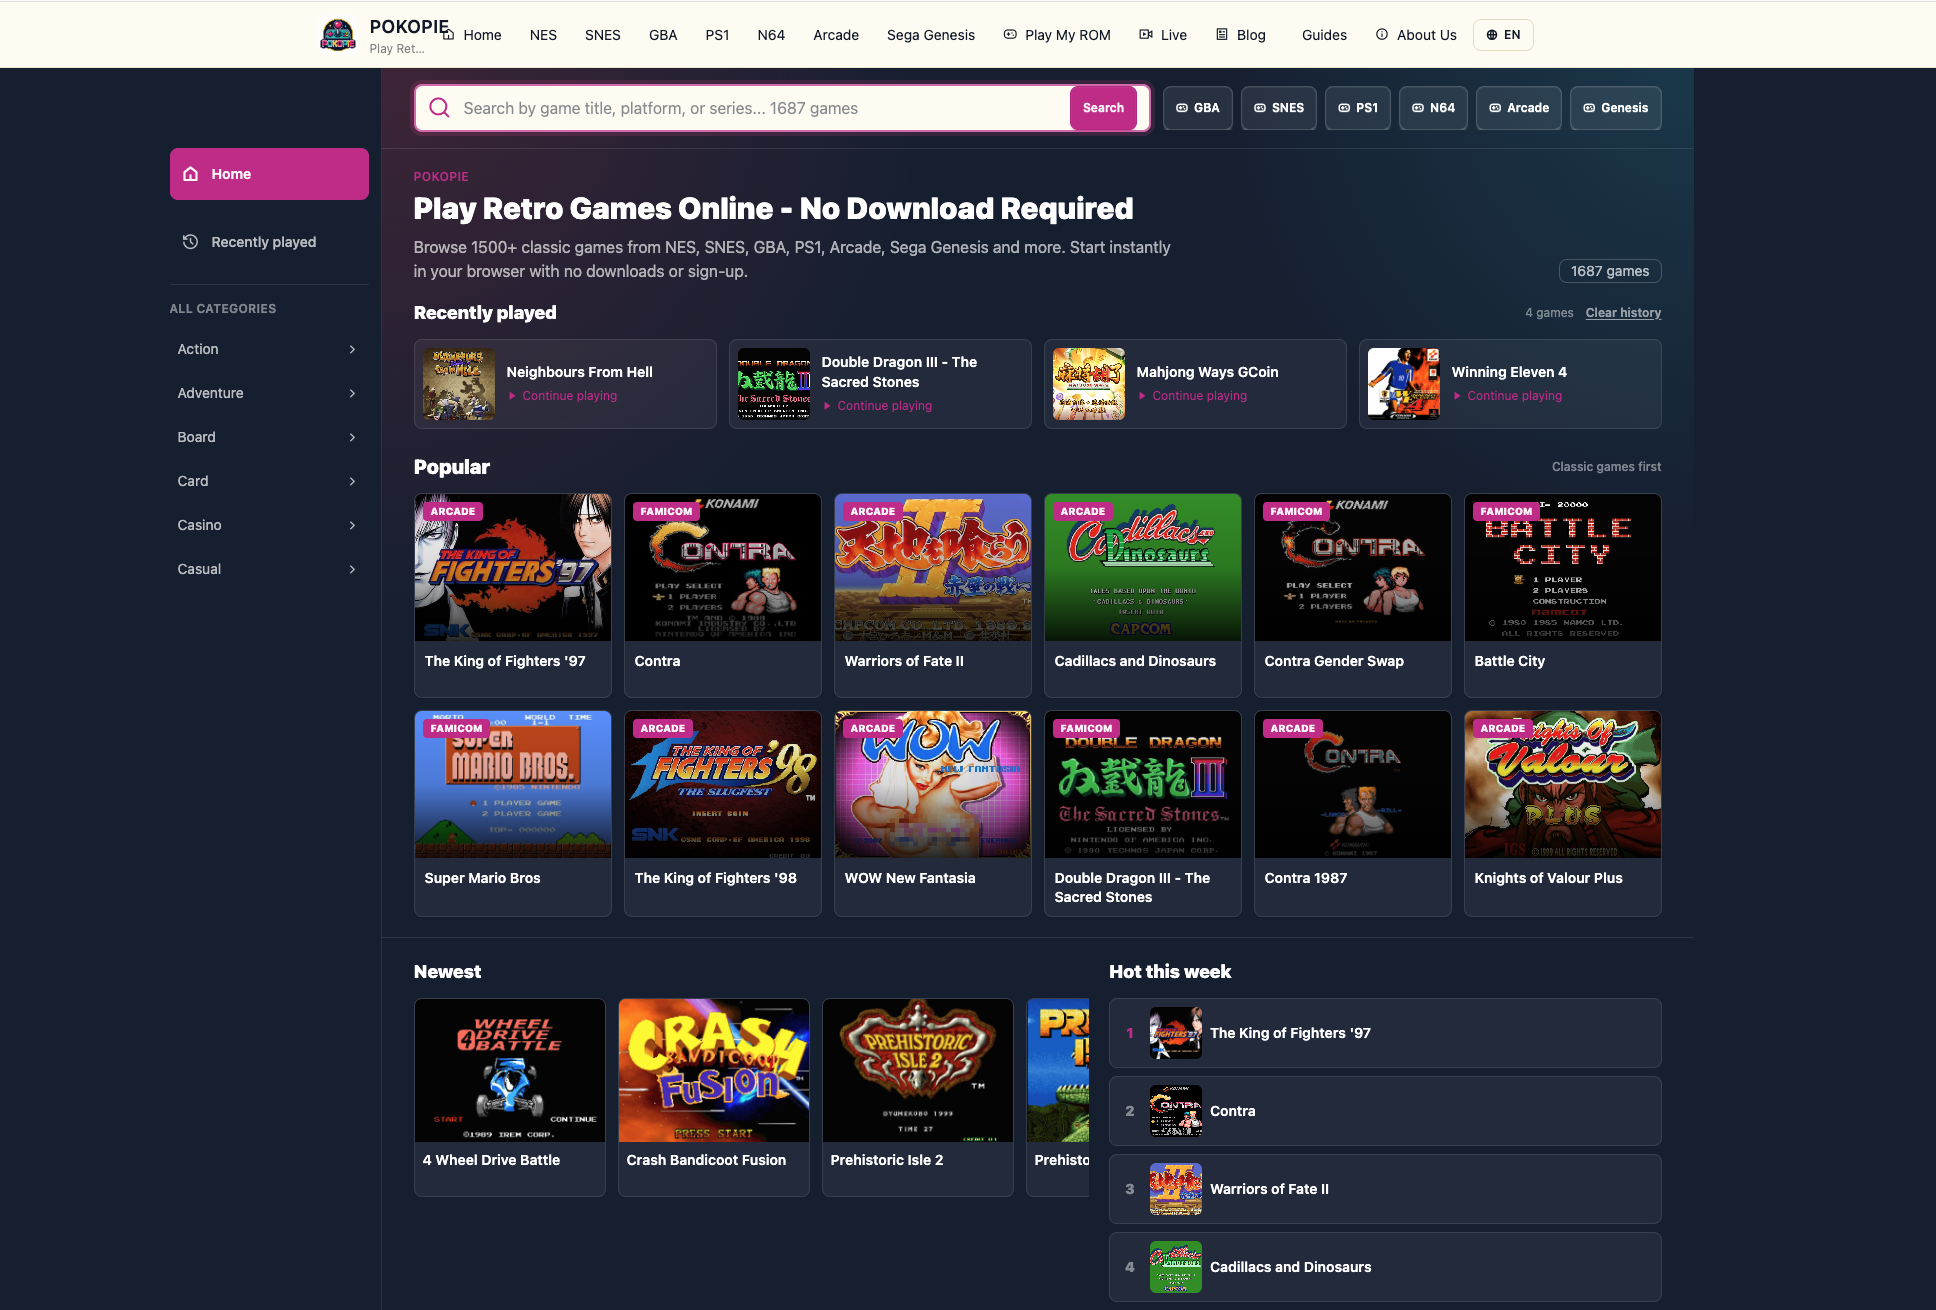Open Contra Gender Swap game thumbnail
Screen dimensions: 1936x1310
pos(1352,567)
